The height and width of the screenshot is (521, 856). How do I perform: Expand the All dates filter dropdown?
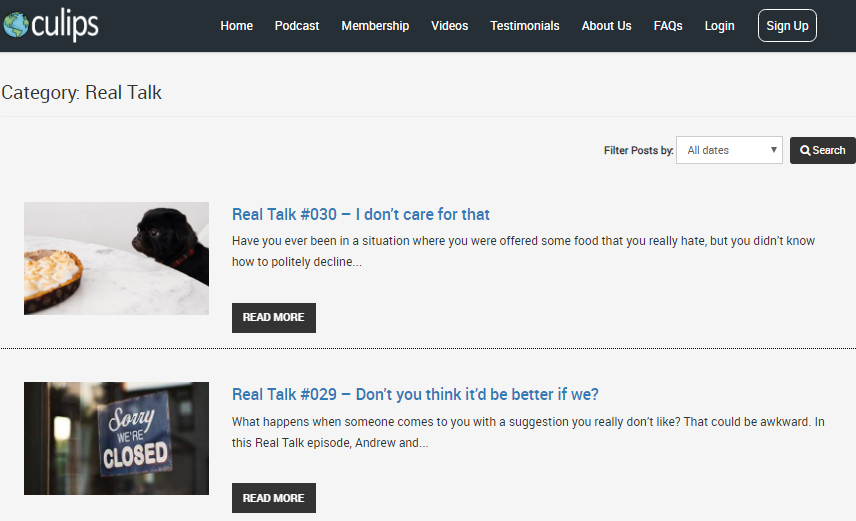click(729, 150)
